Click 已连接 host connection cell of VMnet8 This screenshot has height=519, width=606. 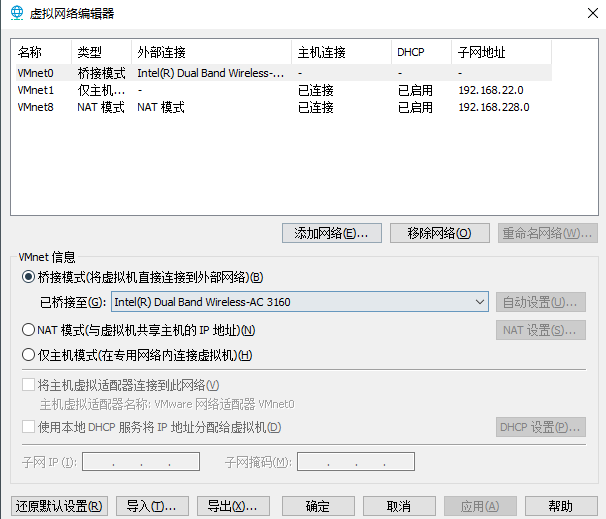pos(316,107)
